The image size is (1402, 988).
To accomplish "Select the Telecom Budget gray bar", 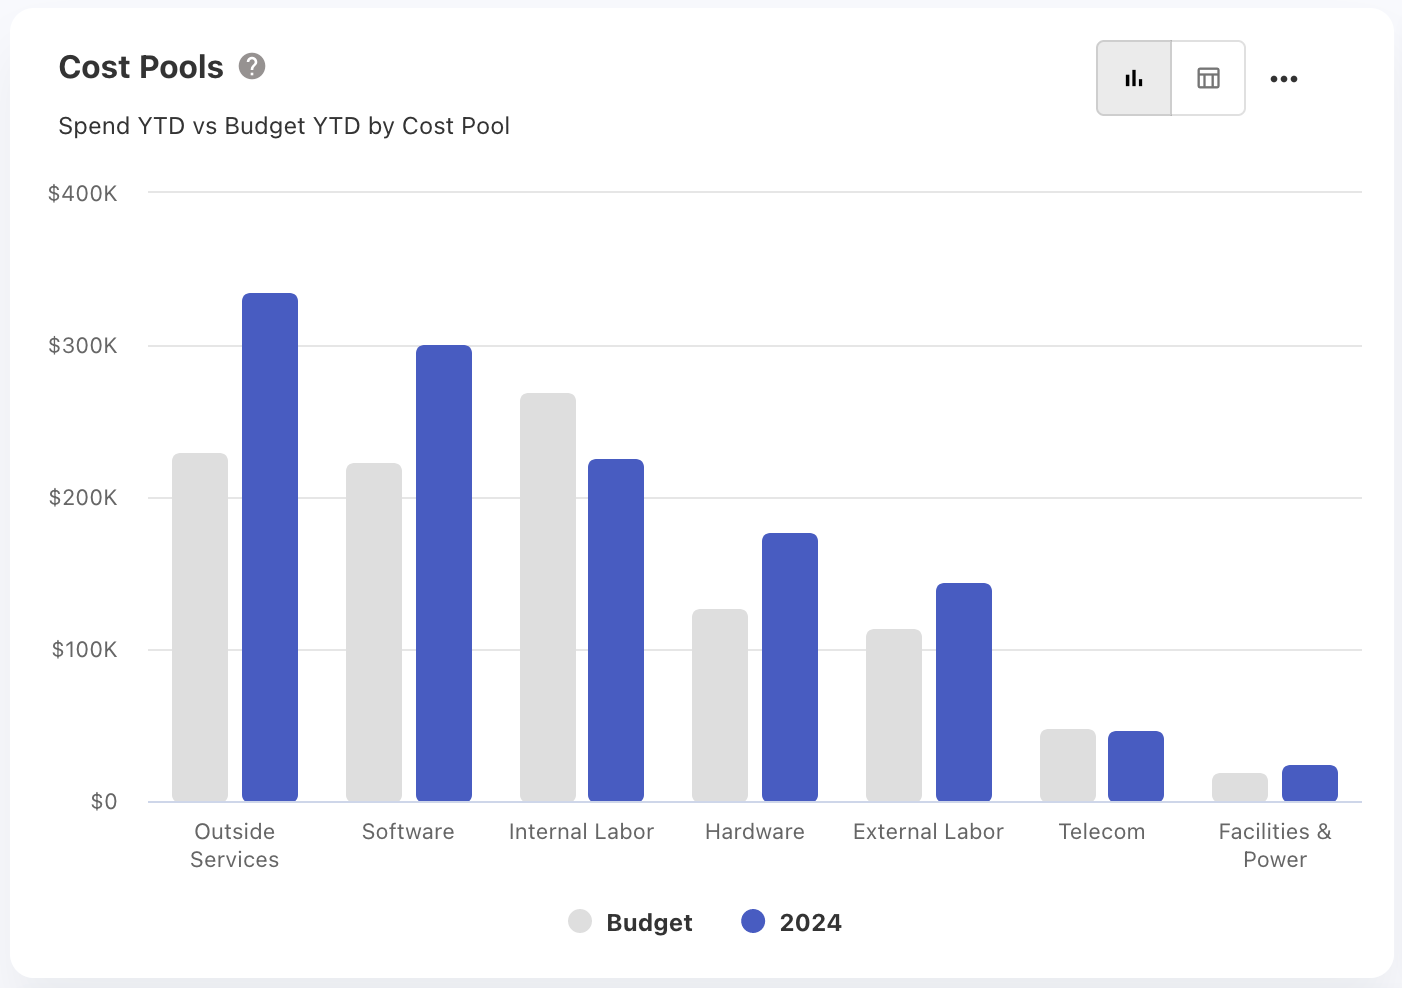I will coord(1068,765).
